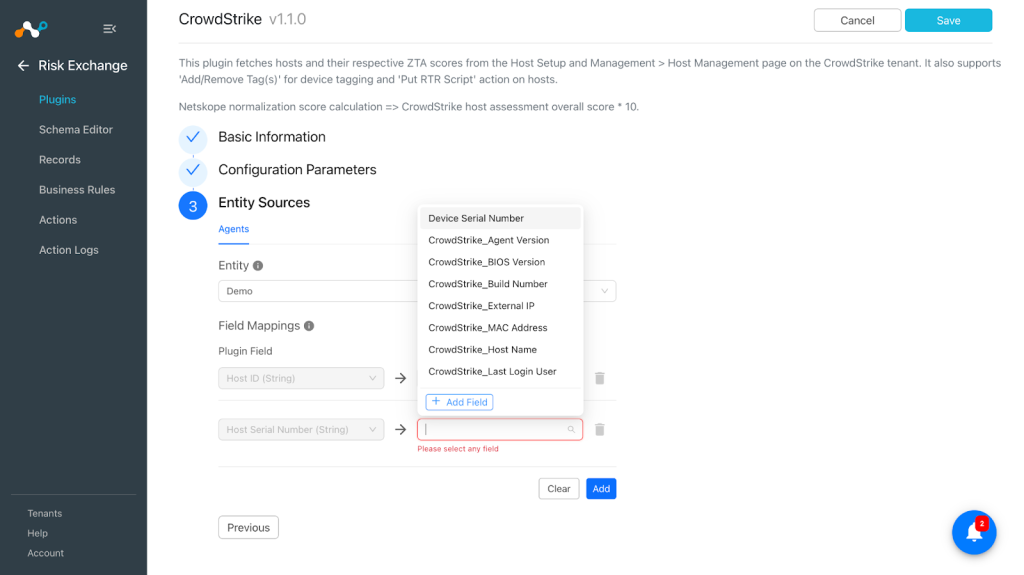Screen dimensions: 1024x575
Task: Open Configuration Parameters step checkmark
Action: (x=193, y=171)
